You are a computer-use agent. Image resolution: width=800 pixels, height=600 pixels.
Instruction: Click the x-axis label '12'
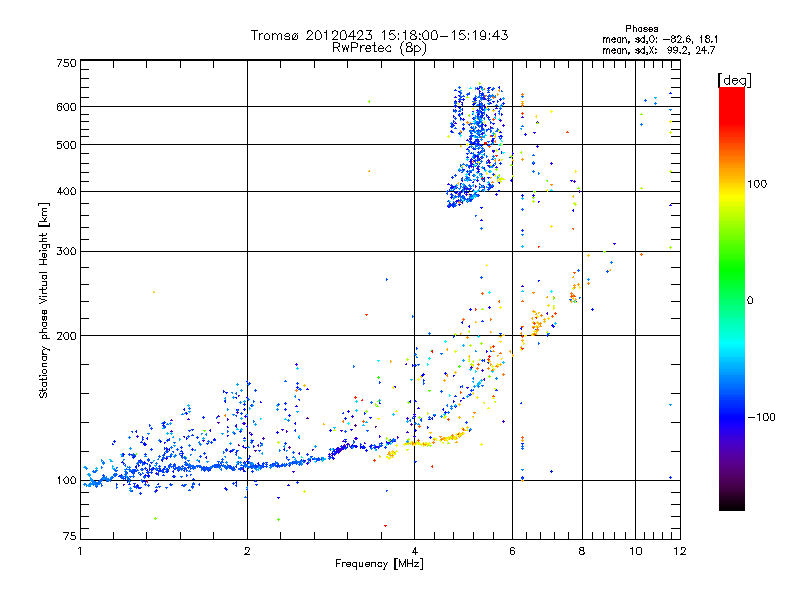(680, 551)
